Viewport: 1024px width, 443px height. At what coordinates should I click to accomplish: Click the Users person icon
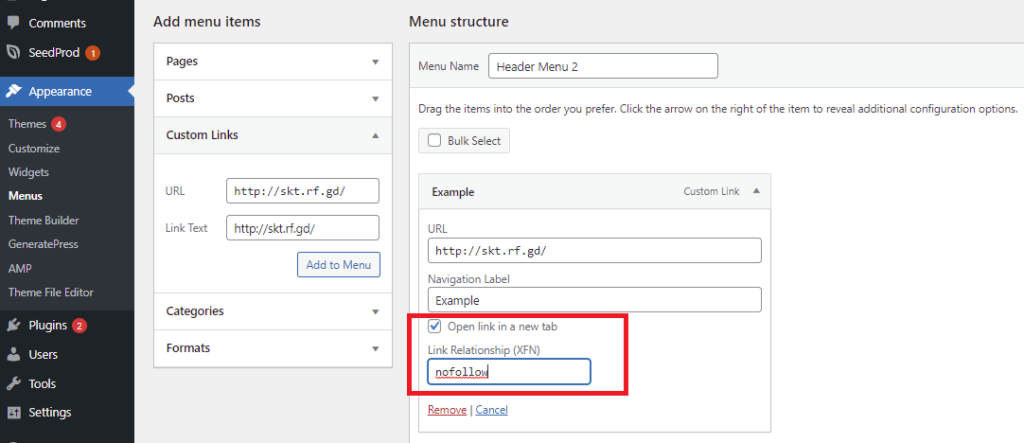[12, 355]
